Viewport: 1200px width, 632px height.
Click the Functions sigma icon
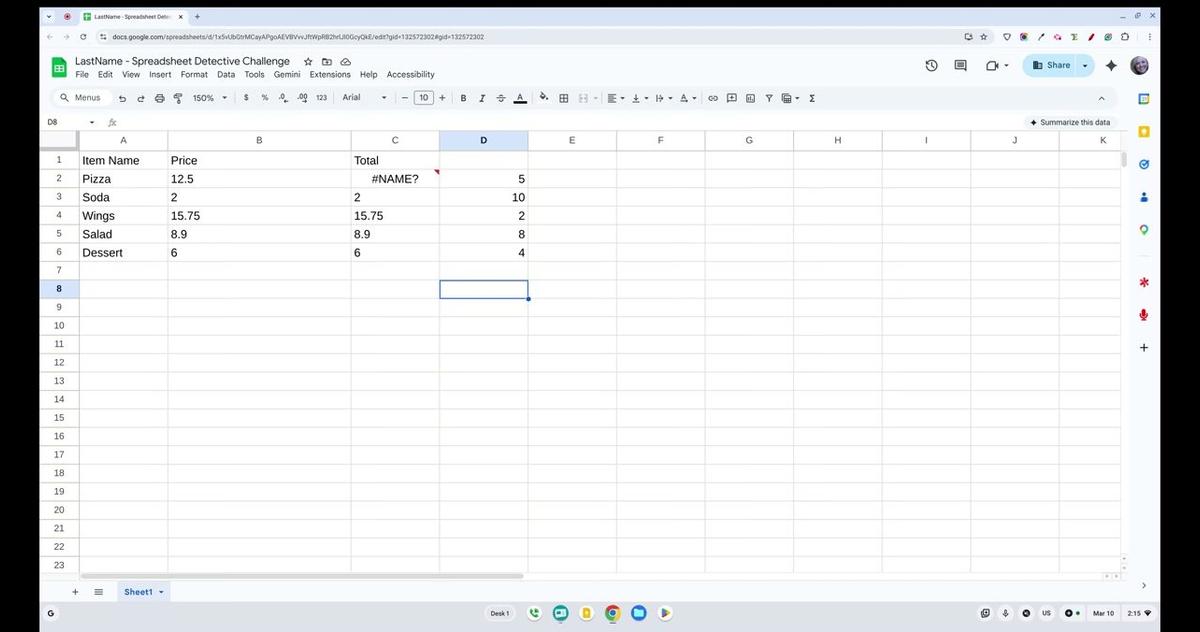pos(811,98)
